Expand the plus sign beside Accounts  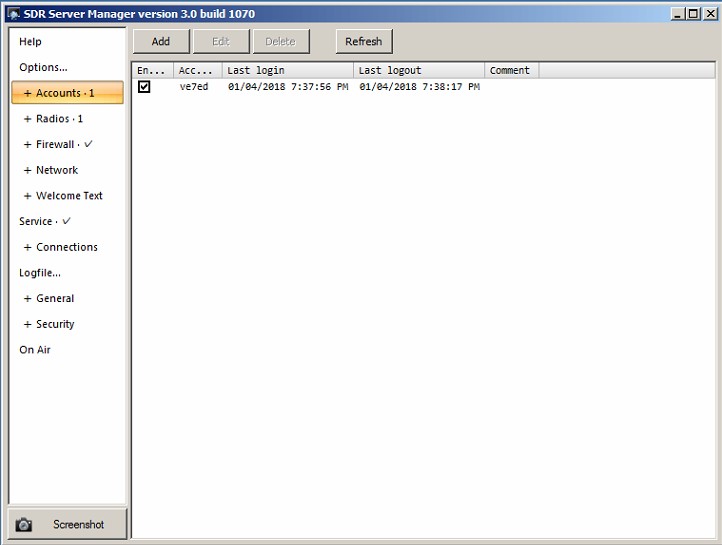click(28, 93)
